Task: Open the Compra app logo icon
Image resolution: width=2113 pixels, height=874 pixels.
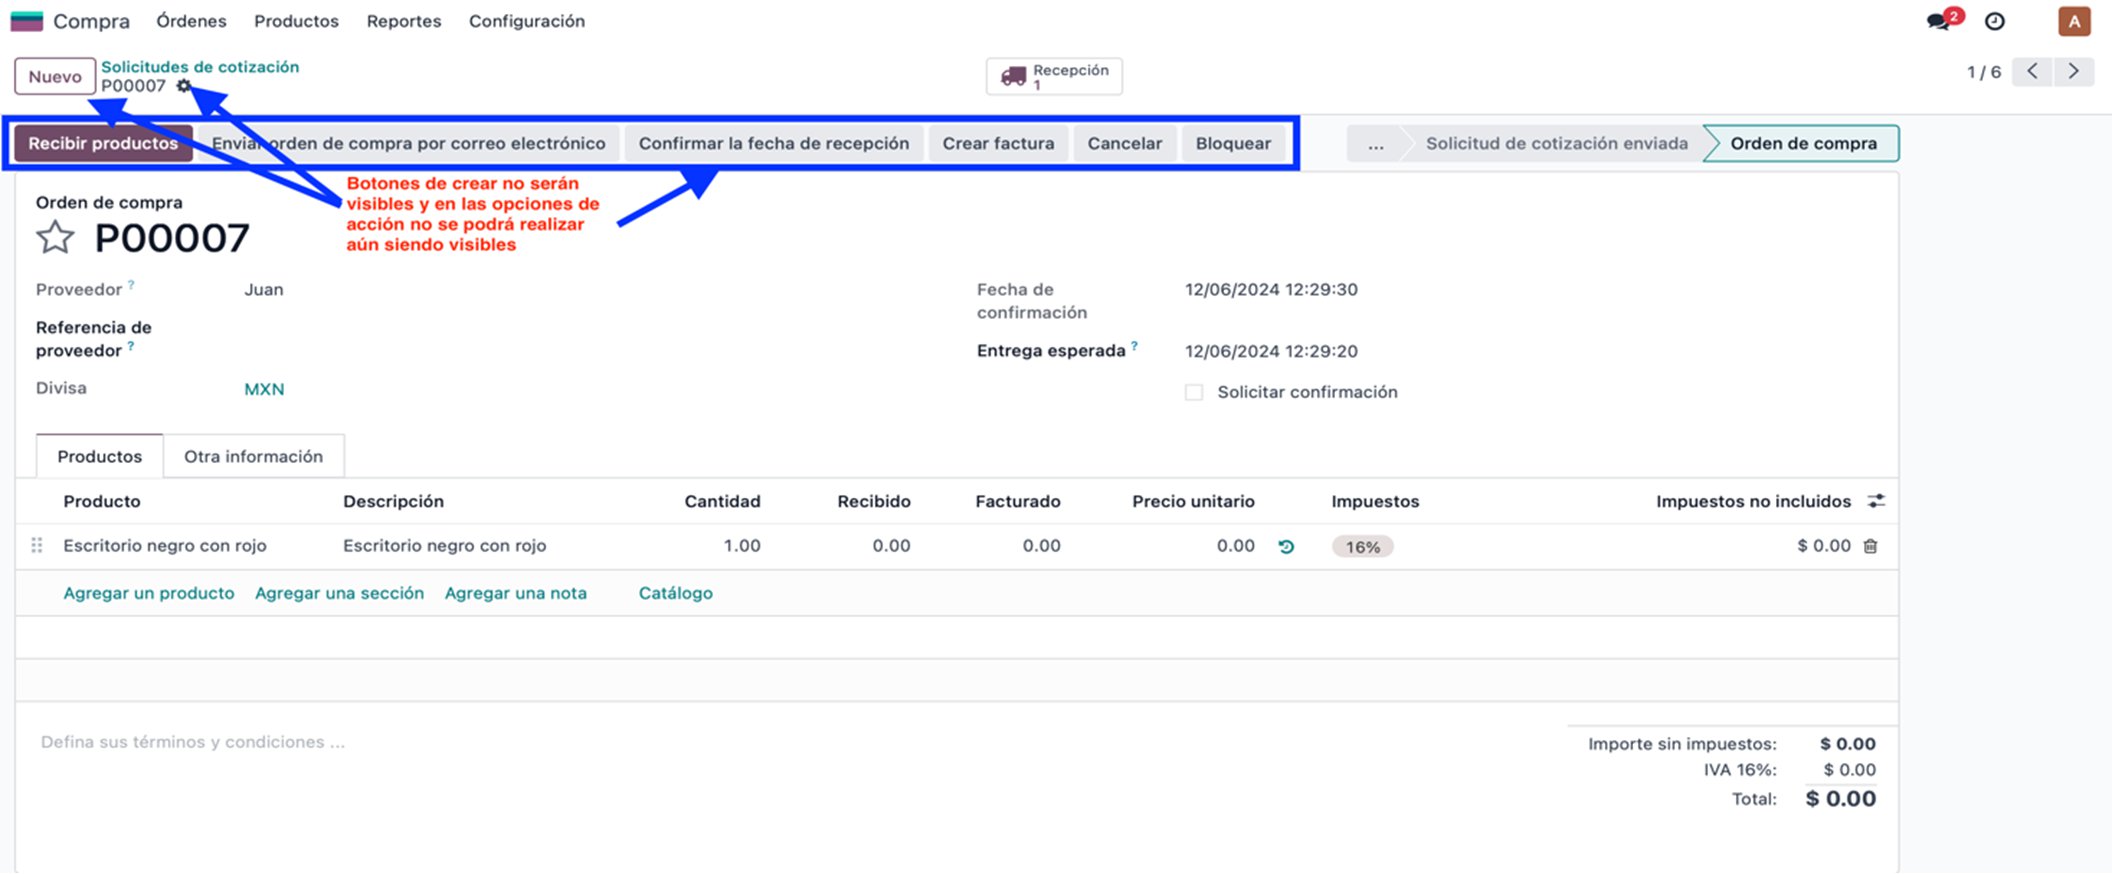Action: point(26,21)
